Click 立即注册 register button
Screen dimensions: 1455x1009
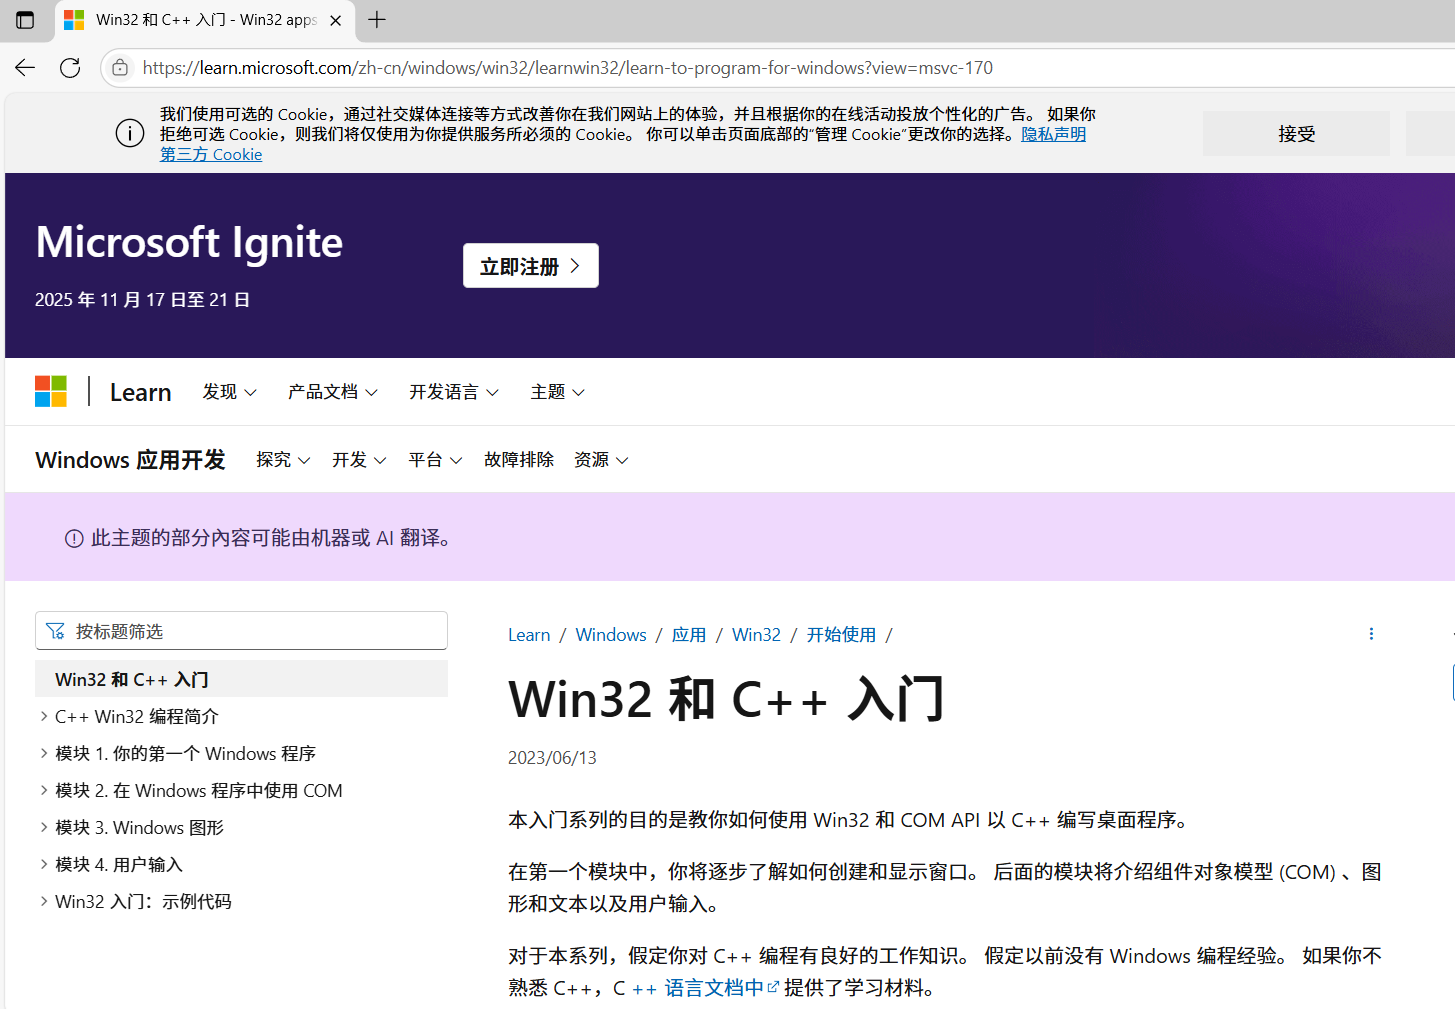coord(531,266)
